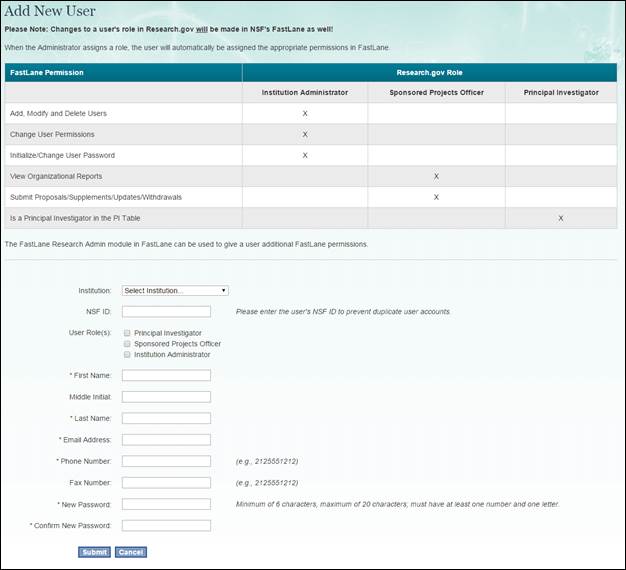The image size is (626, 570).
Task: Click the password requirements hint text
Action: pos(398,504)
